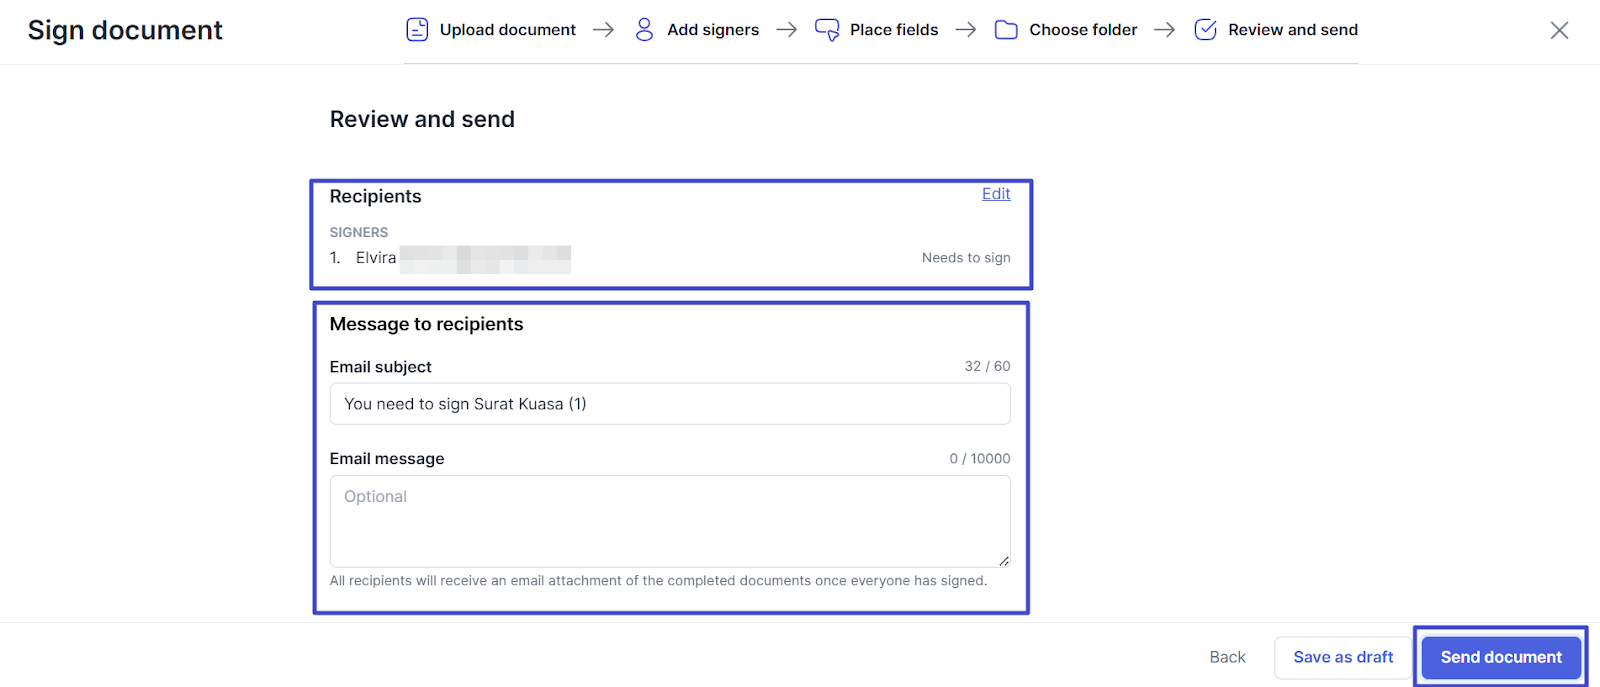This screenshot has height=687, width=1600.
Task: Click the Email message label
Action: point(387,459)
